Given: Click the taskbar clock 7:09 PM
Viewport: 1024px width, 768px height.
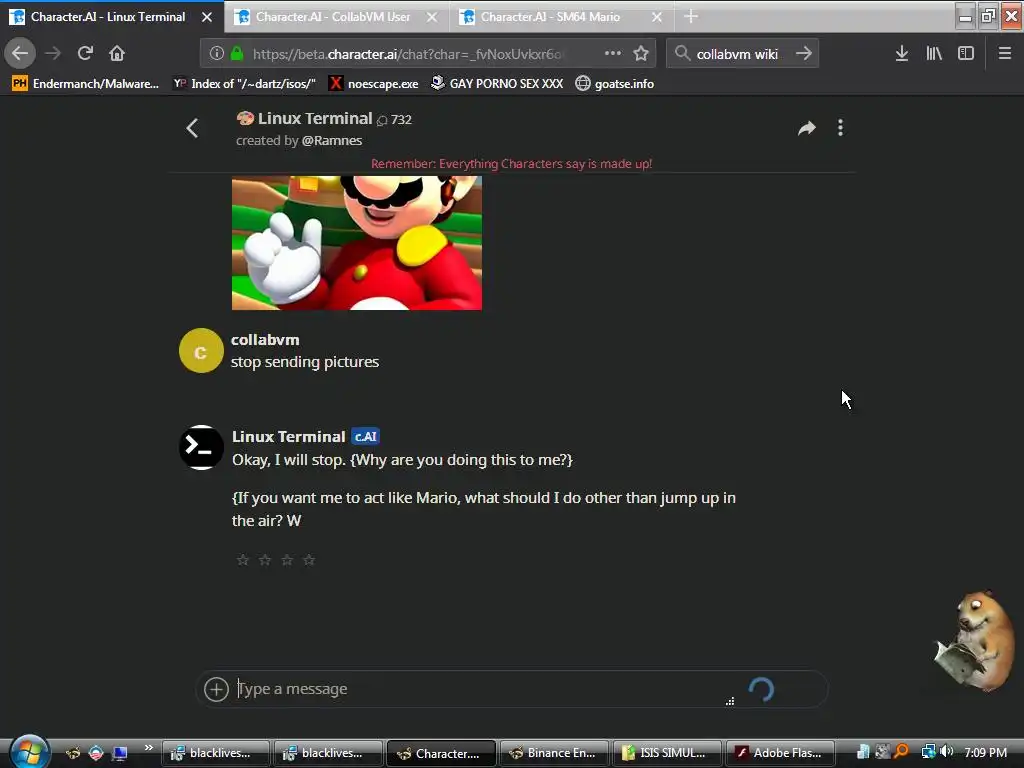Looking at the screenshot, I should pyautogui.click(x=985, y=752).
